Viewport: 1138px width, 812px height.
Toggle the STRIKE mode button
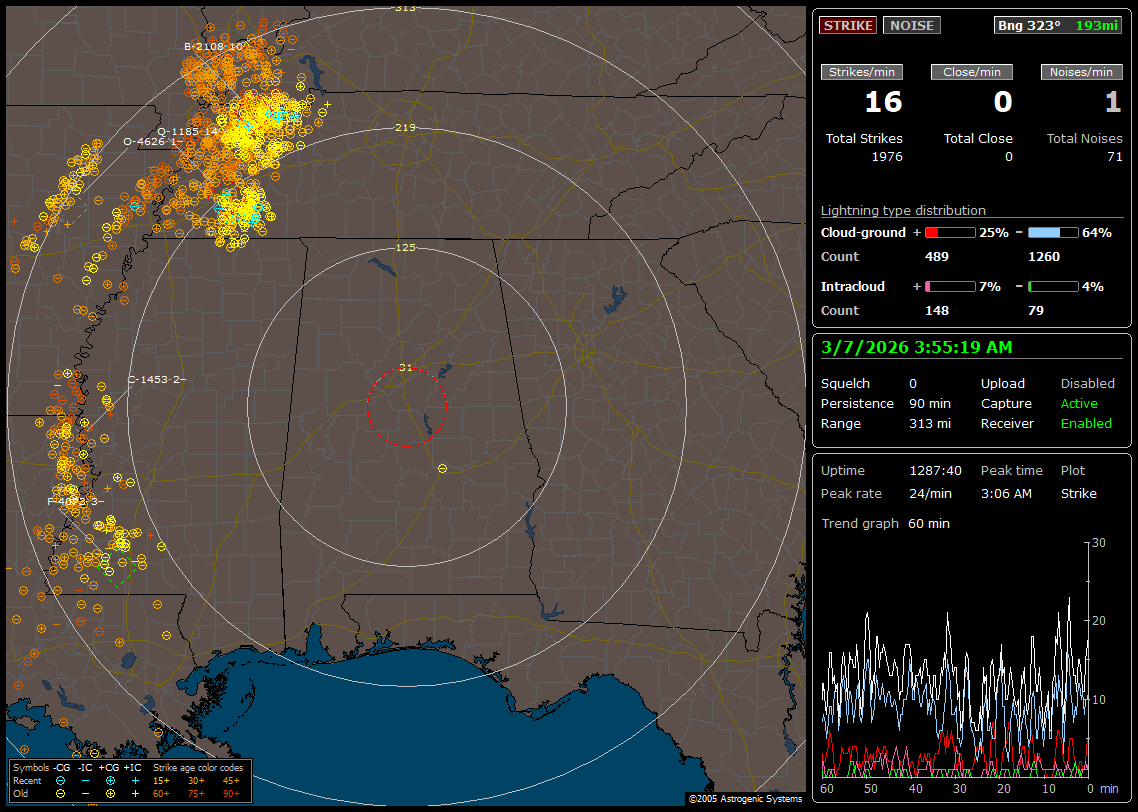pos(848,25)
